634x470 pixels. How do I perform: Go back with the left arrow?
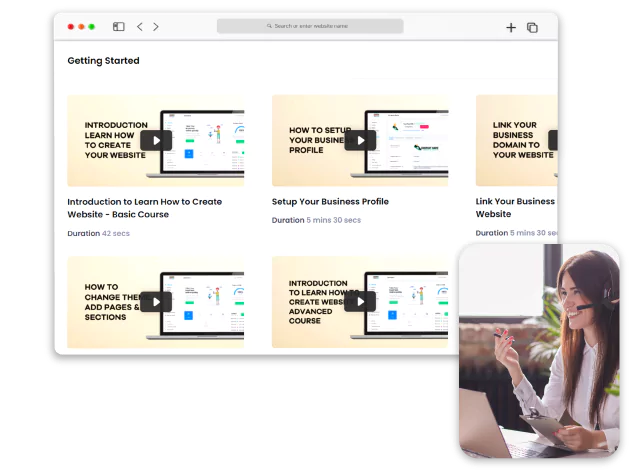[x=140, y=27]
